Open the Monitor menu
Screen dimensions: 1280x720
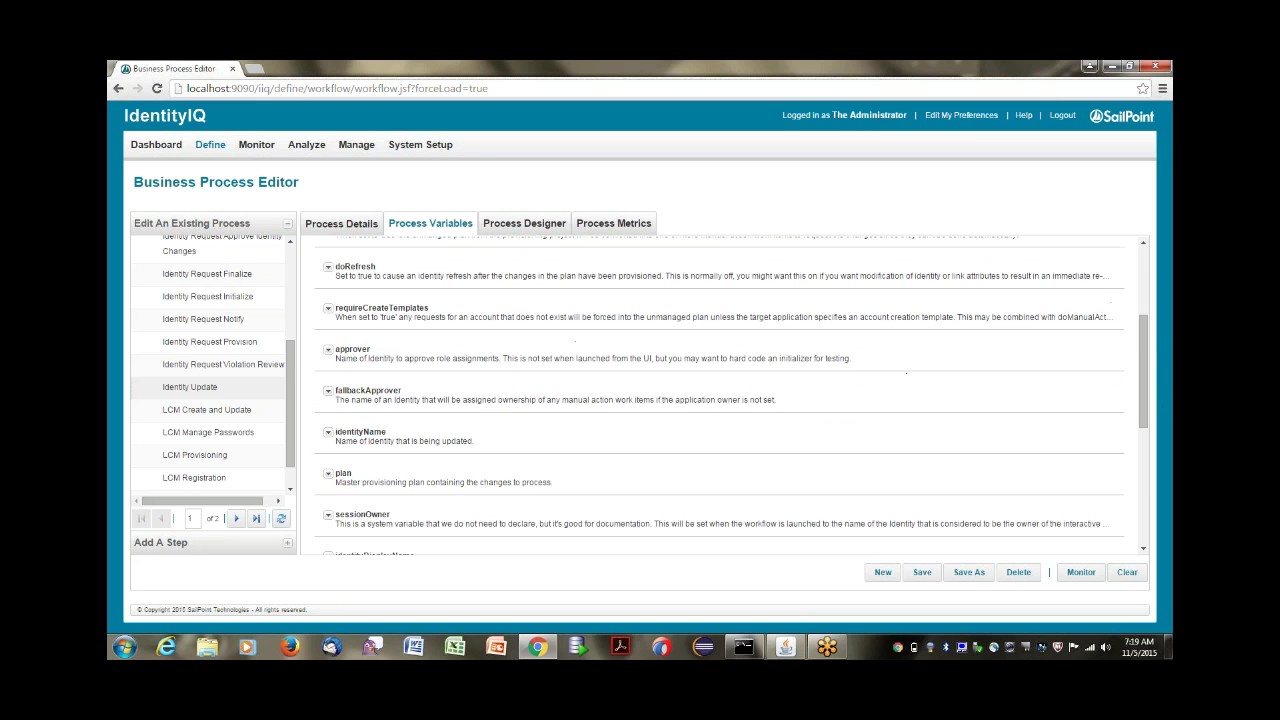[x=257, y=145]
